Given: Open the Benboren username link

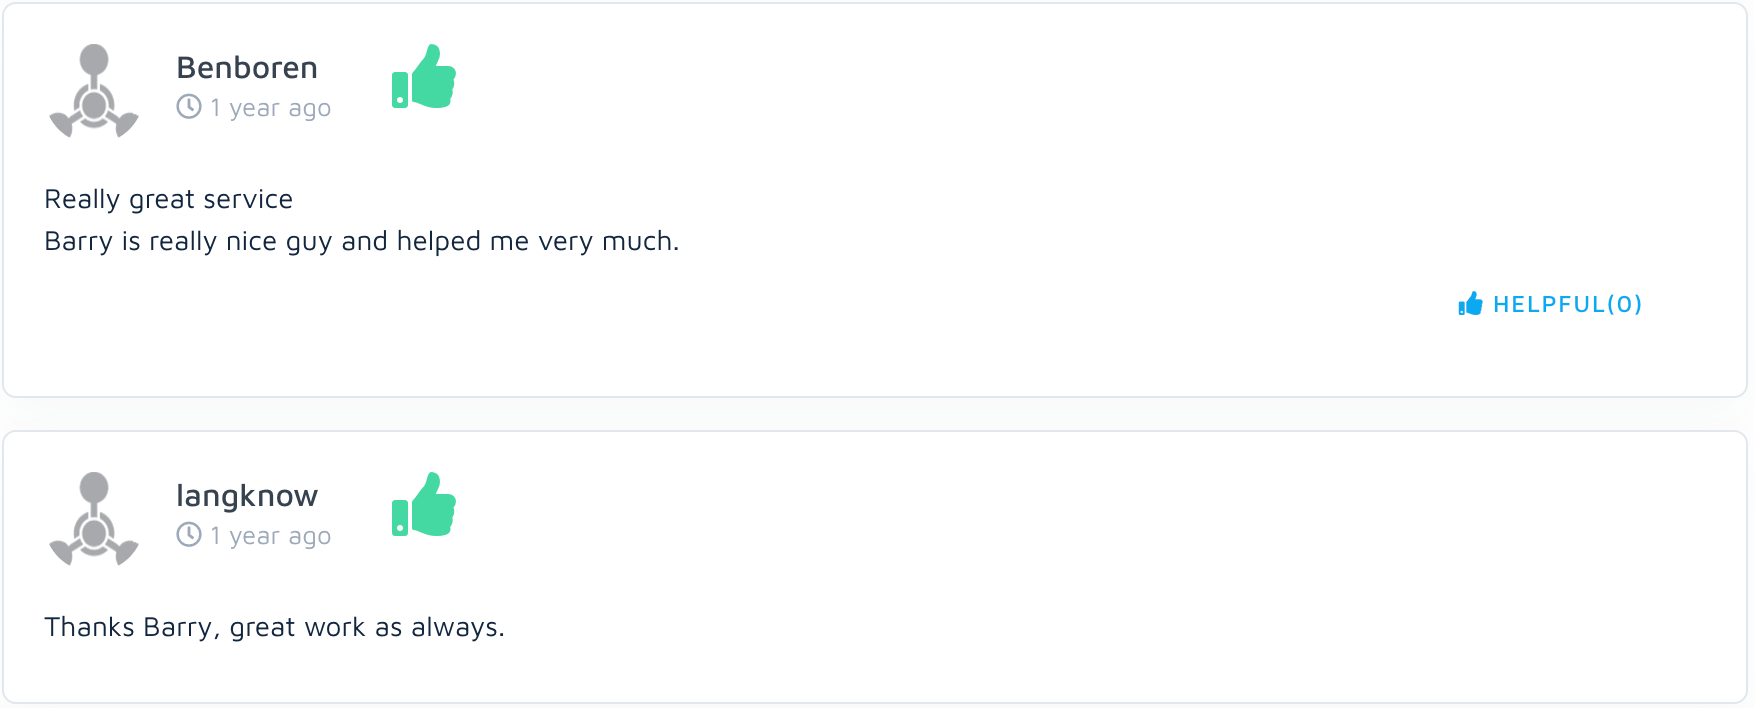Looking at the screenshot, I should tap(247, 68).
